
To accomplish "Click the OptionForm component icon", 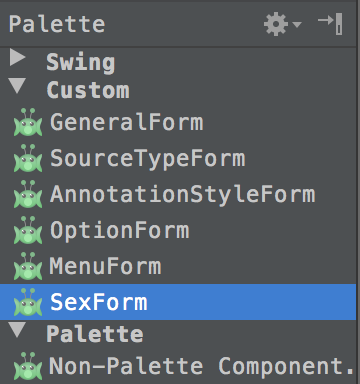I will click(28, 230).
